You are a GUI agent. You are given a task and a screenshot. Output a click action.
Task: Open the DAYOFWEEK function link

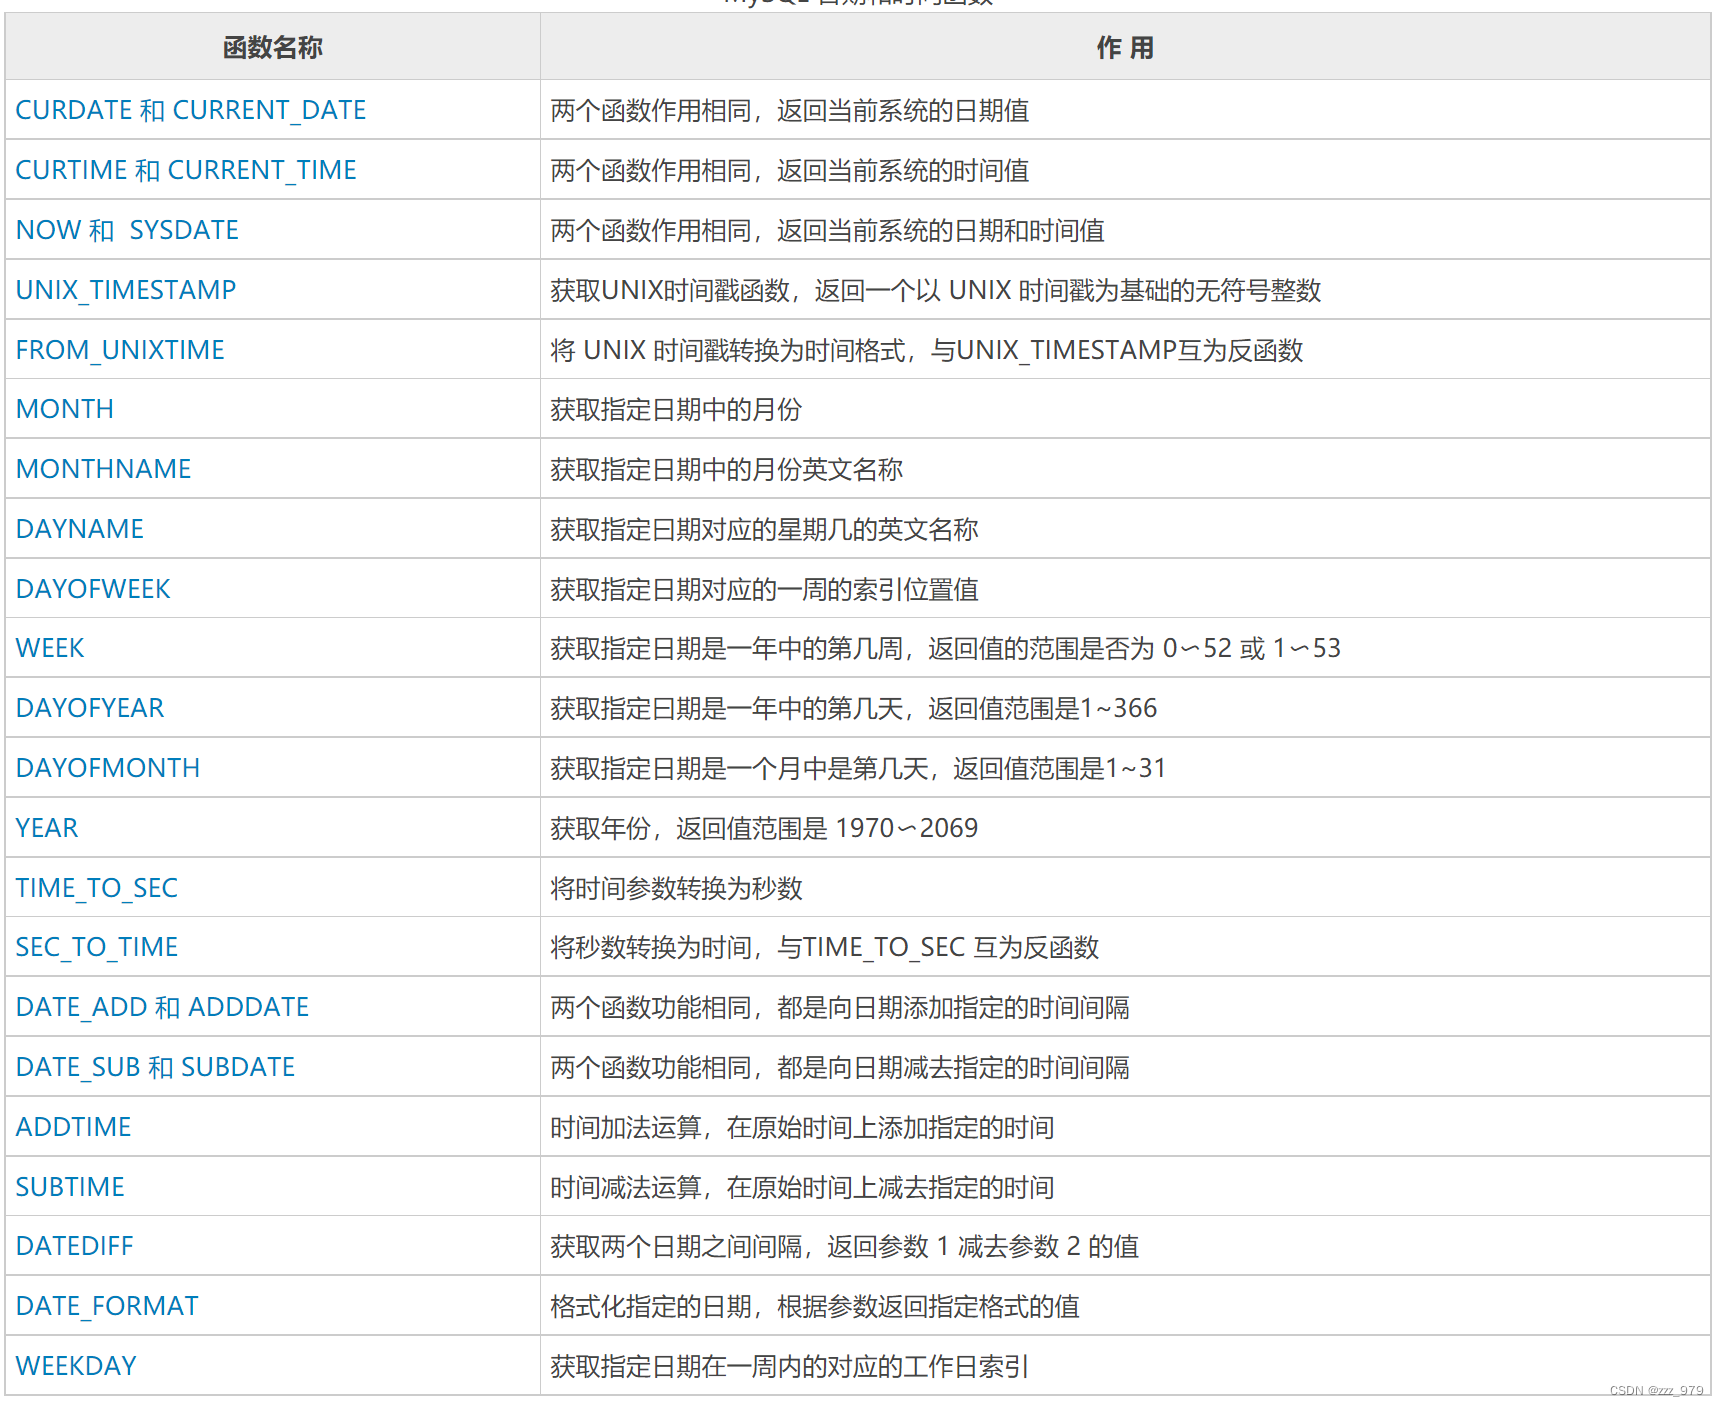click(93, 588)
